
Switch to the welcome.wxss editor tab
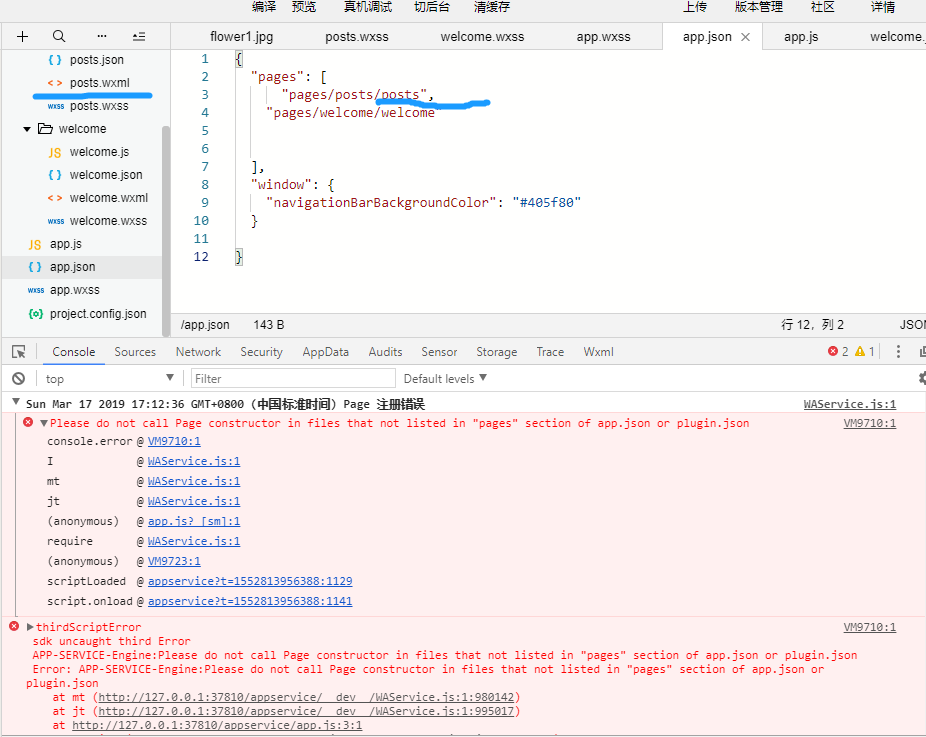click(482, 37)
